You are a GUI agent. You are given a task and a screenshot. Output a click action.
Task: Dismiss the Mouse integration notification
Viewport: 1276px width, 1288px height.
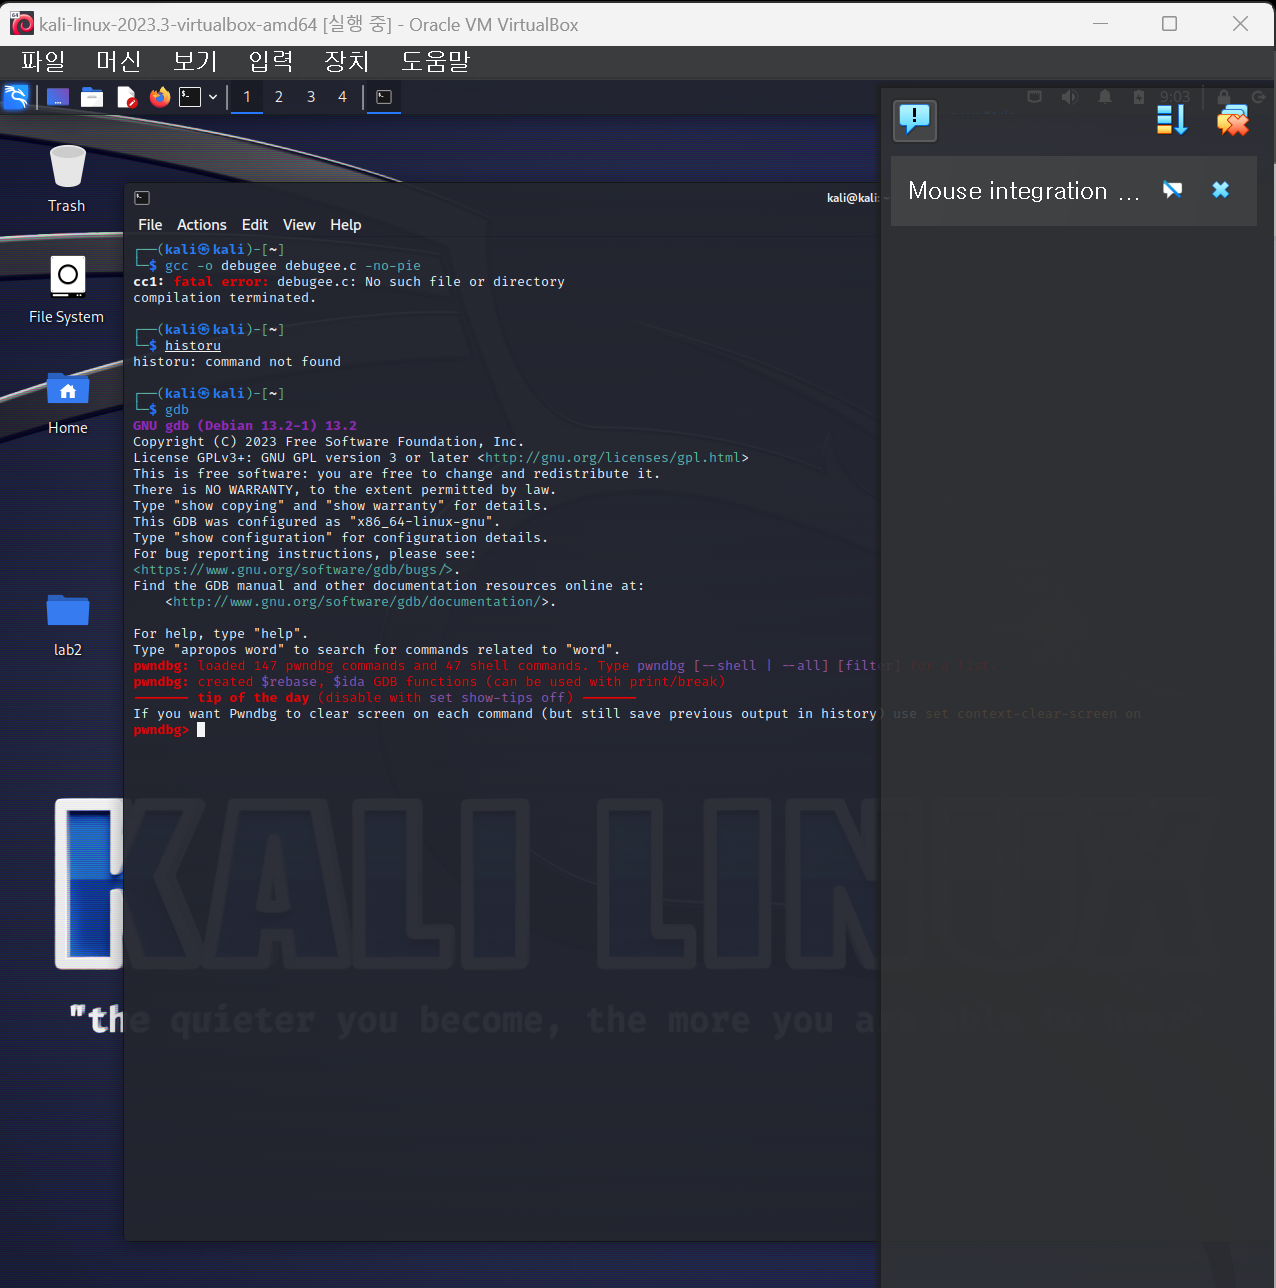(1221, 190)
